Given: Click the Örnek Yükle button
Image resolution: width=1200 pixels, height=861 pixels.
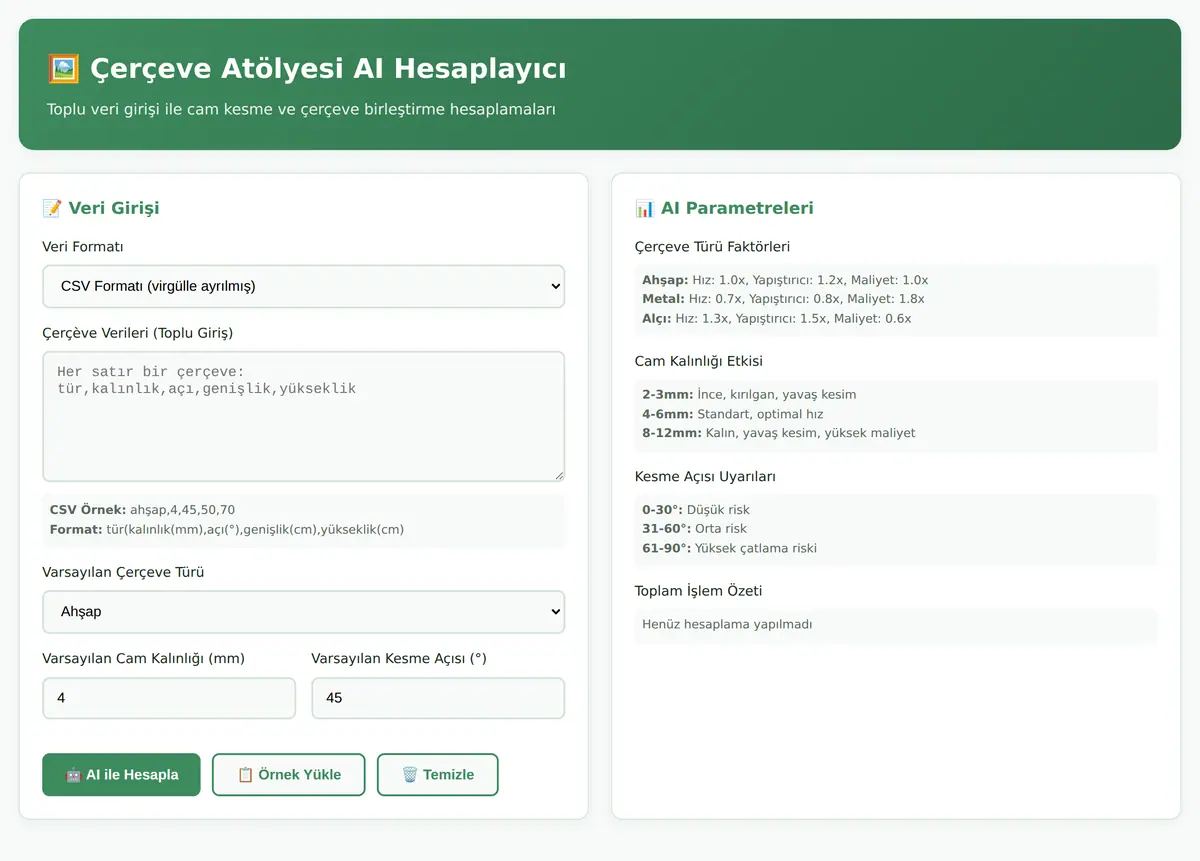Looking at the screenshot, I should coord(289,775).
